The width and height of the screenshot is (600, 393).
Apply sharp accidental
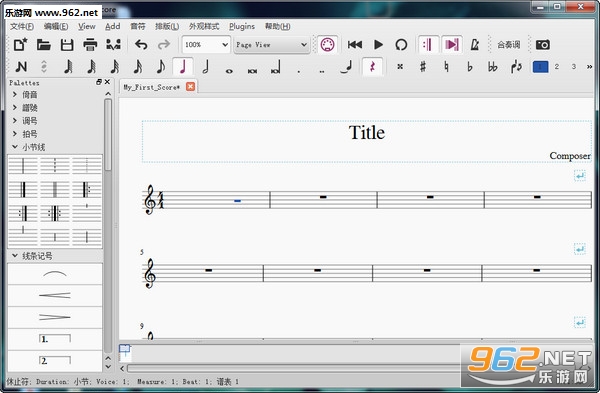[x=423, y=67]
